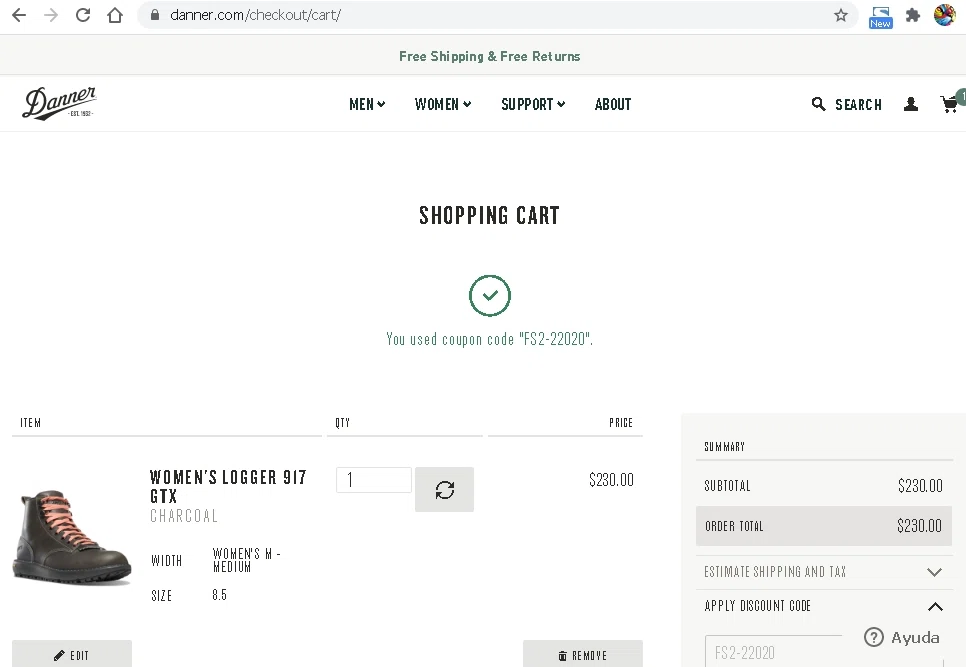Go back with browser back arrow
The width and height of the screenshot is (966, 667).
(19, 15)
